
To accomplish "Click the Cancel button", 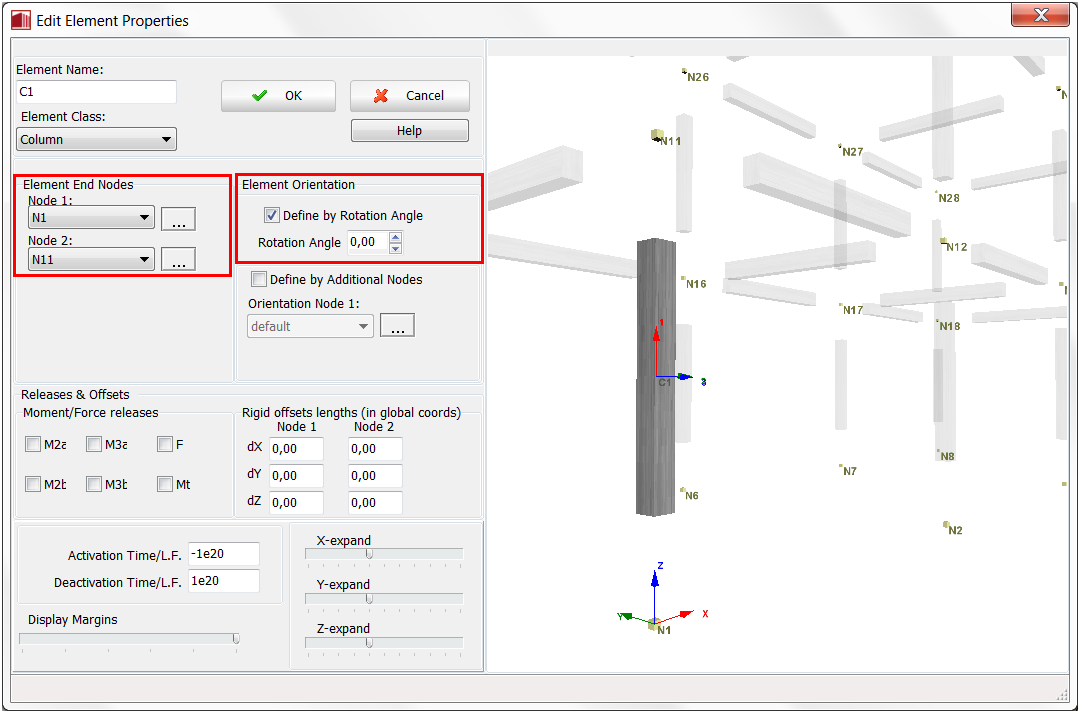I will pyautogui.click(x=409, y=96).
